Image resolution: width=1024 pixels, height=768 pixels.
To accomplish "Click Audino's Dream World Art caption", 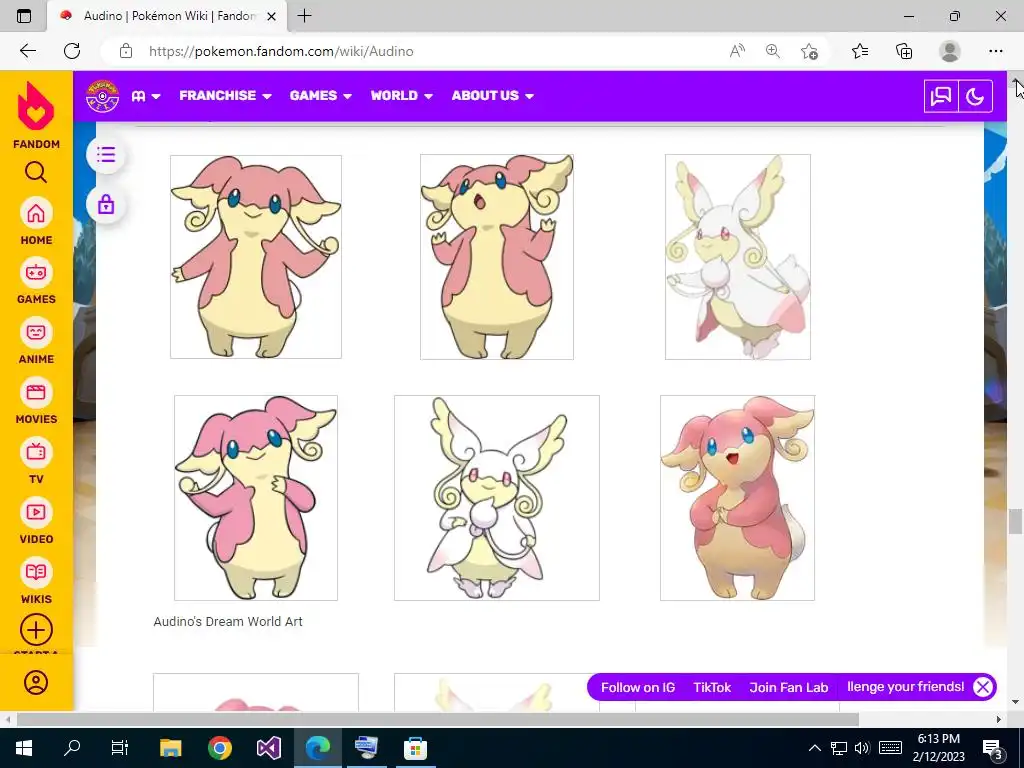I will [x=228, y=622].
